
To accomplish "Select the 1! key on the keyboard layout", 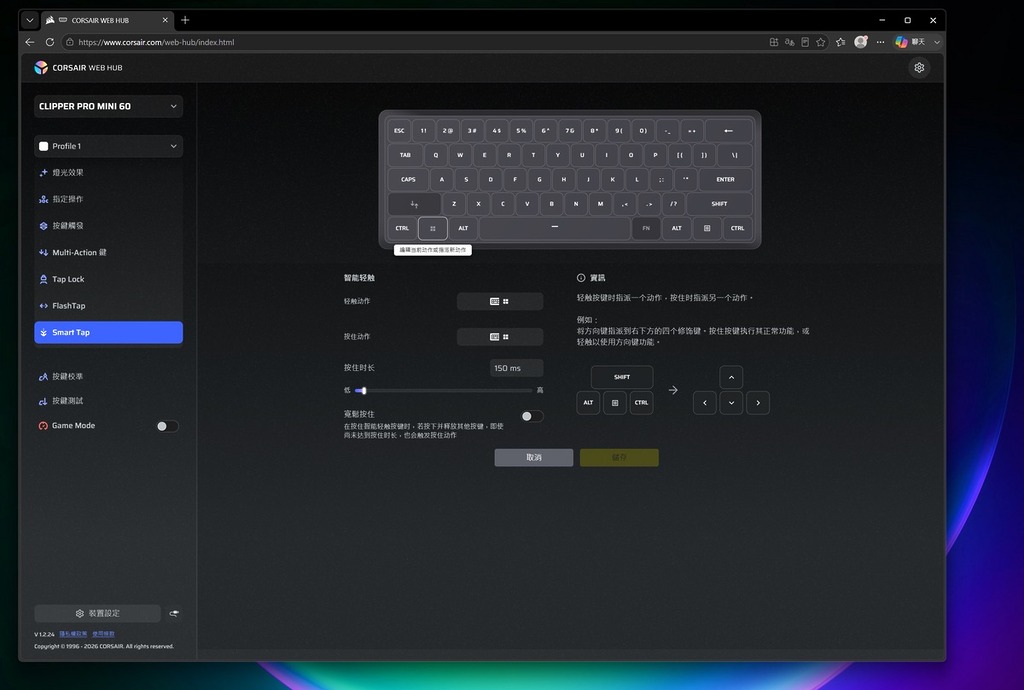I will point(423,131).
